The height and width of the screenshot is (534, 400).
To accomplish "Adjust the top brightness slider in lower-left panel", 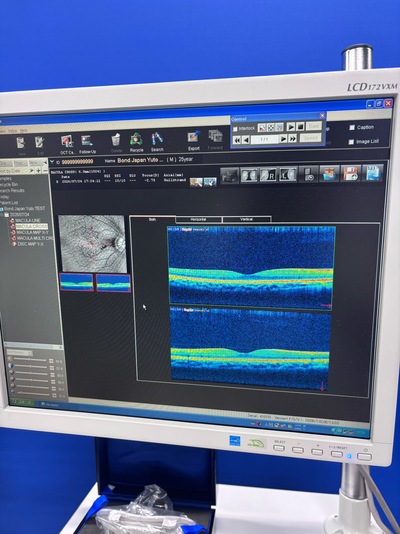I will pos(31,360).
